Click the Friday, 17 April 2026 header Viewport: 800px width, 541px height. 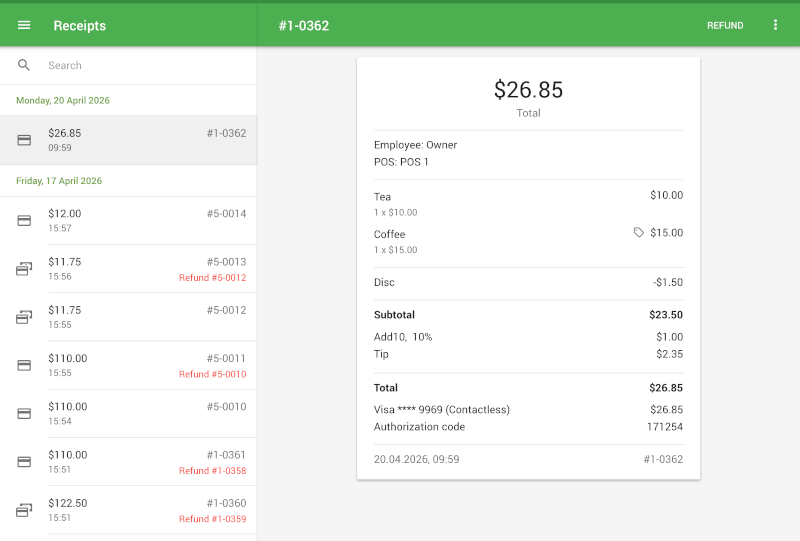pyautogui.click(x=59, y=181)
